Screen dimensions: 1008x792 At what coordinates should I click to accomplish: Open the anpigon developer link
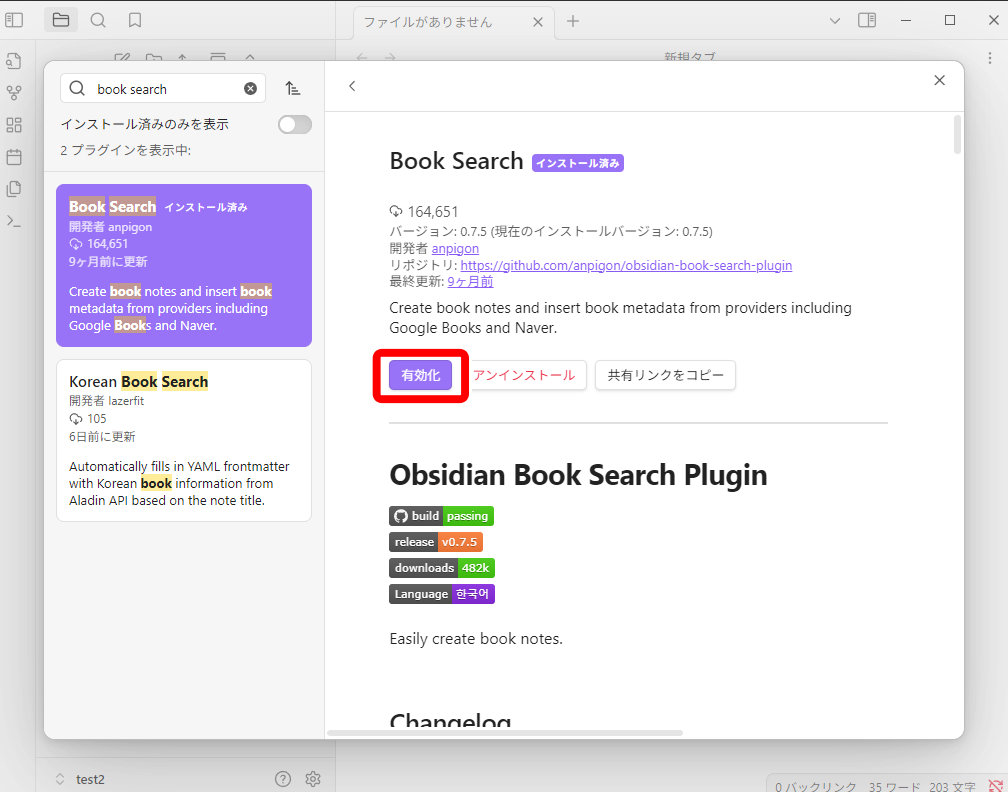point(455,248)
